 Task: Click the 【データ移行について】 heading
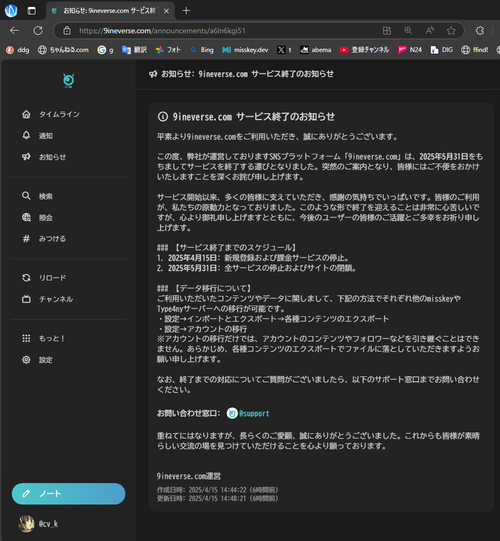pos(212,288)
